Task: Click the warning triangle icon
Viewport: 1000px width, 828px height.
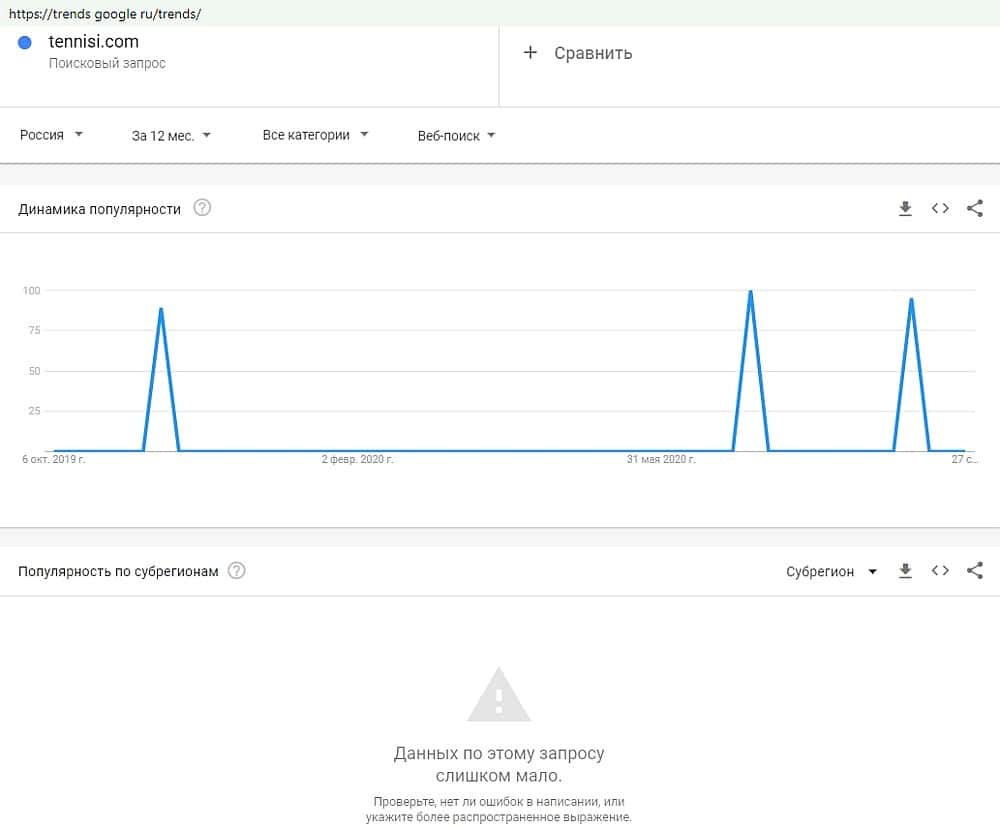Action: [x=499, y=695]
